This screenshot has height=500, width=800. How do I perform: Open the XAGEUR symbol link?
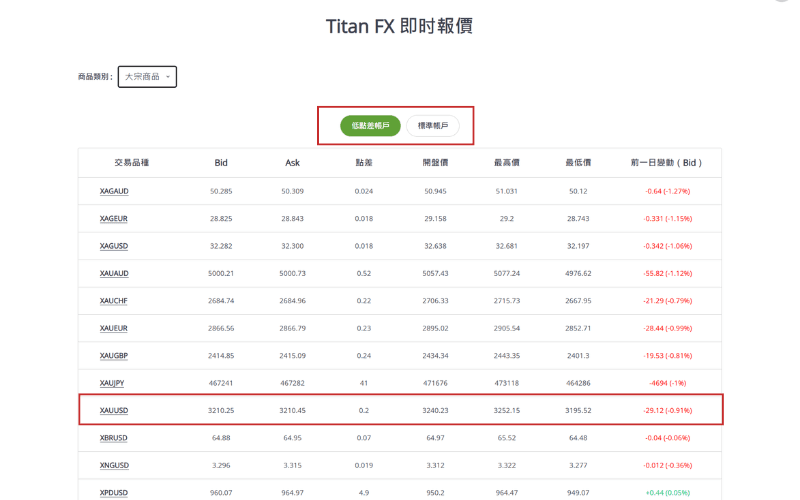tap(113, 219)
